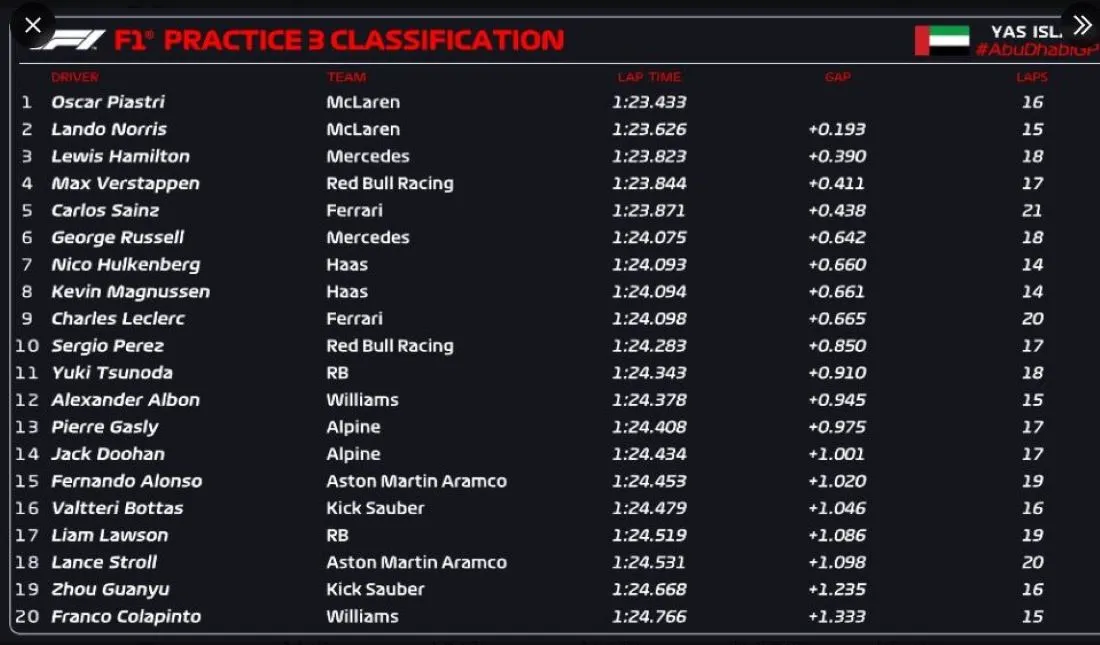Click the LAP TIME column header
This screenshot has height=645, width=1100.
[x=649, y=77]
